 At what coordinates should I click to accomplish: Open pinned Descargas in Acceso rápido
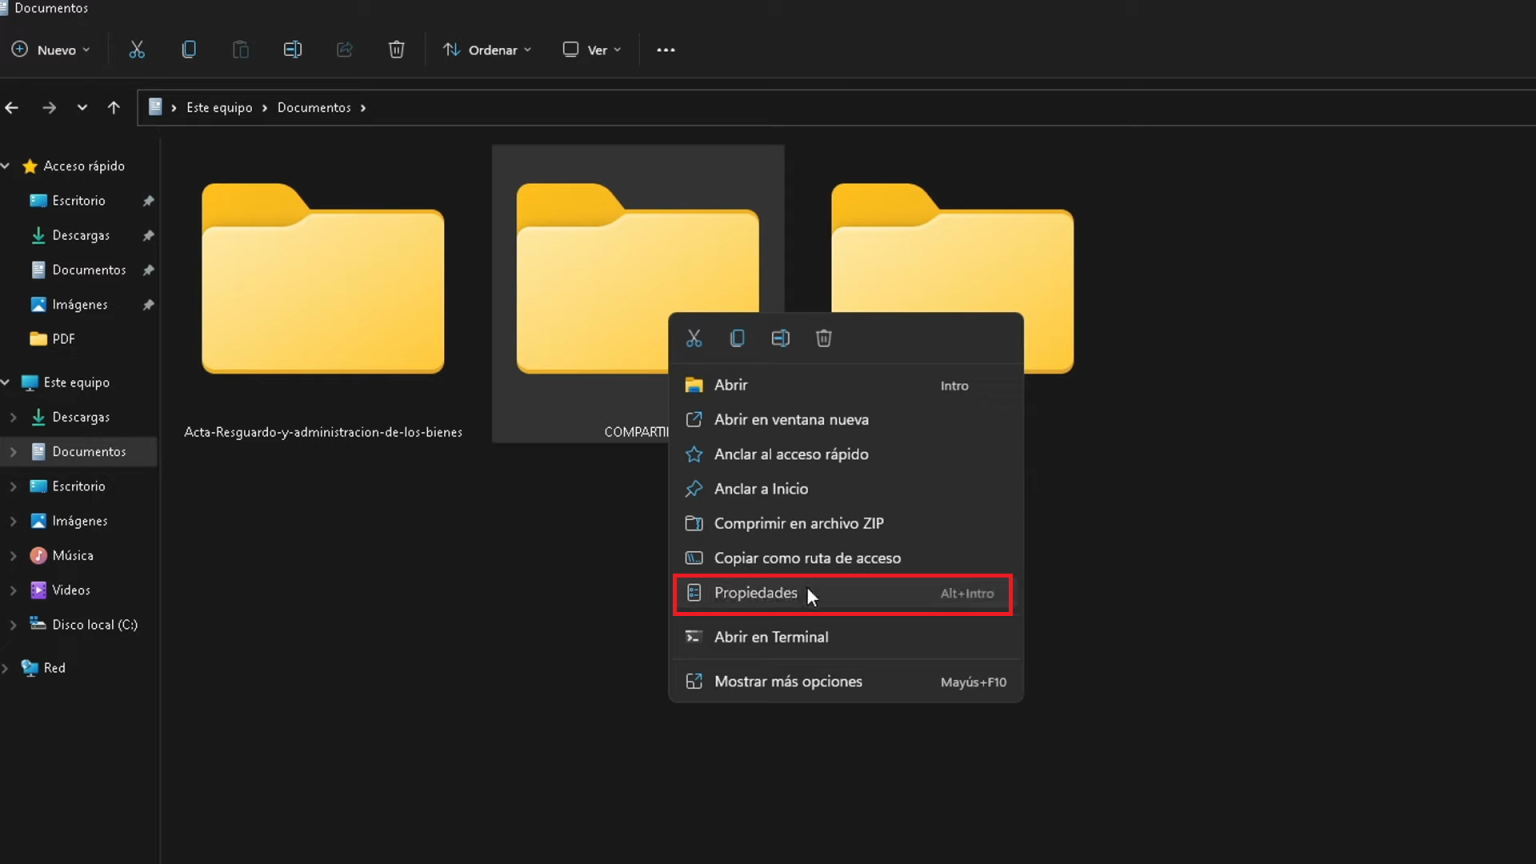click(x=81, y=236)
